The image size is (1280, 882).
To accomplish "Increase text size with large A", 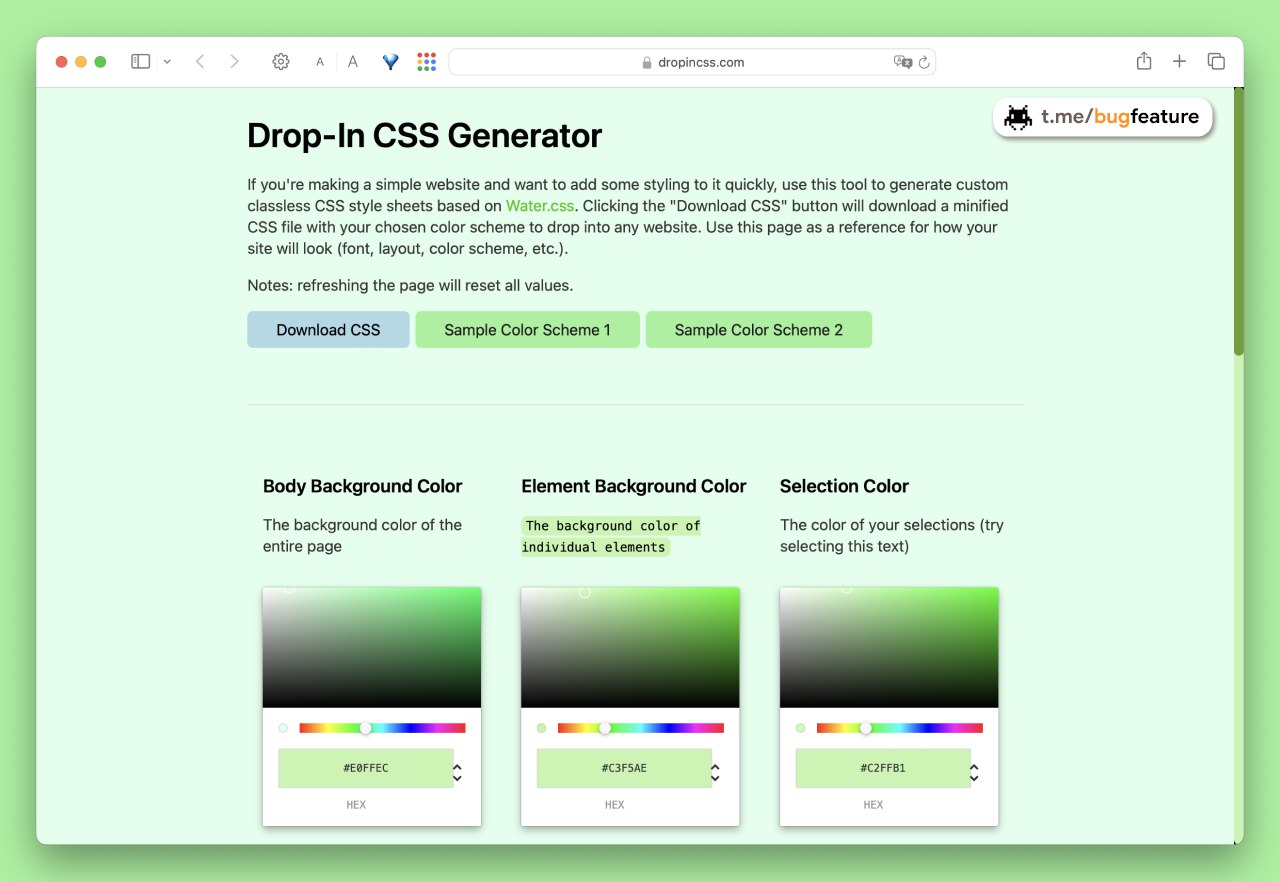I will 353,62.
